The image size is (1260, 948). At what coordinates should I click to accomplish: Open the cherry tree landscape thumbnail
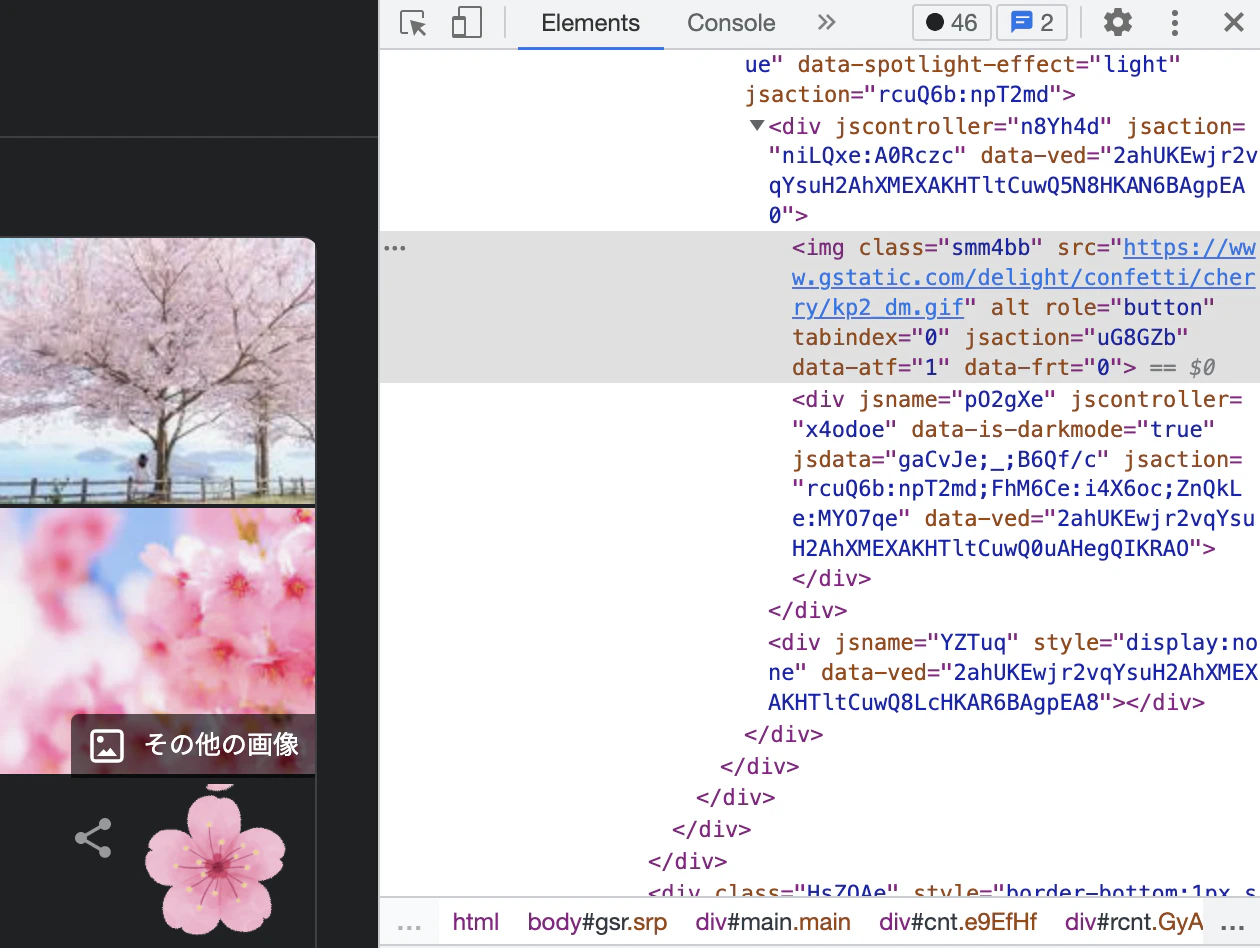click(157, 370)
